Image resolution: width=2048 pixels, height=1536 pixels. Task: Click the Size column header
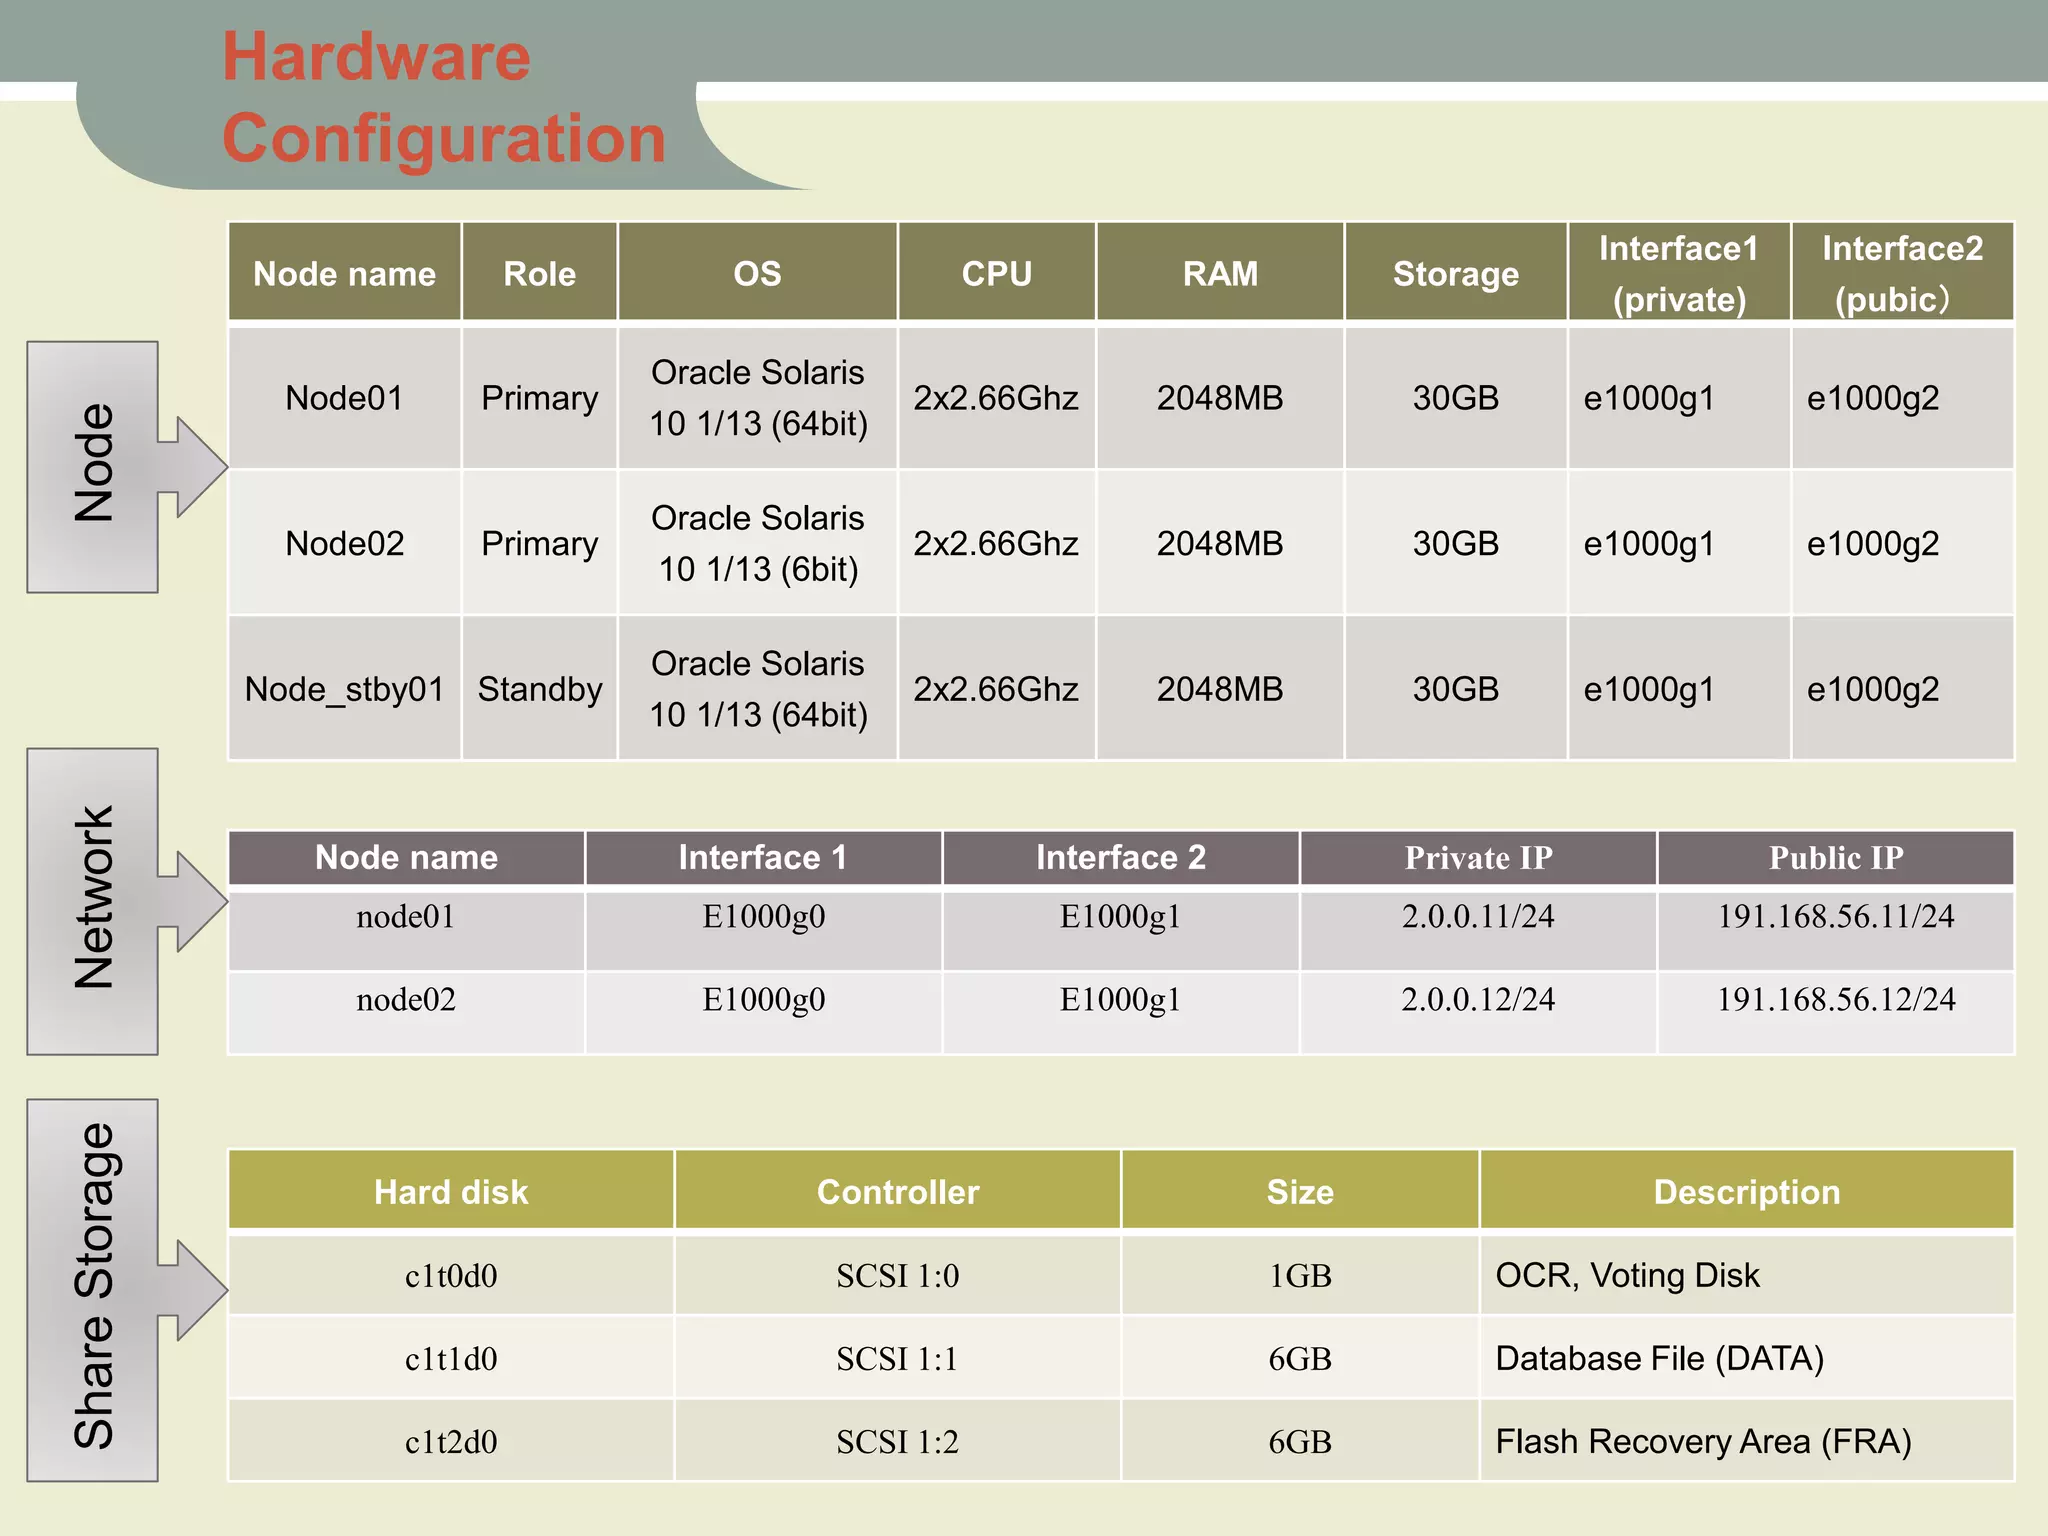pyautogui.click(x=1300, y=1191)
